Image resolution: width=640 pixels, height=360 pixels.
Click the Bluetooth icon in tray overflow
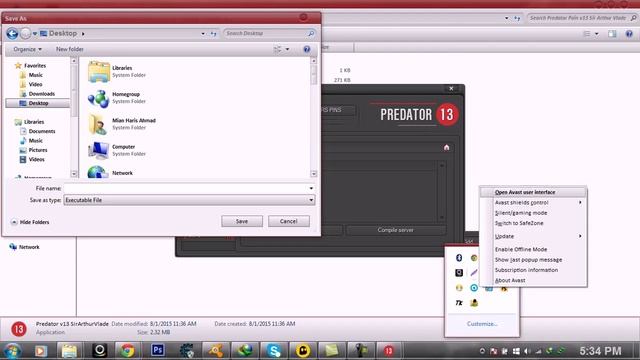tap(459, 258)
